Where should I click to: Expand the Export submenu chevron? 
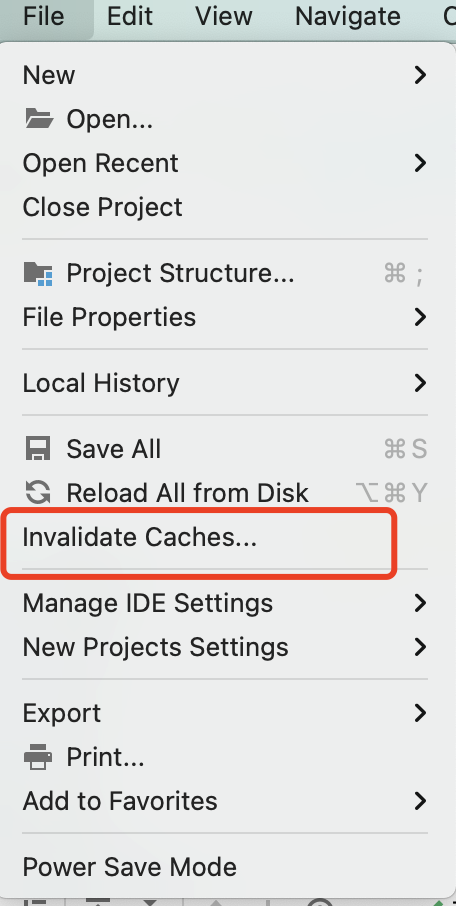(420, 713)
